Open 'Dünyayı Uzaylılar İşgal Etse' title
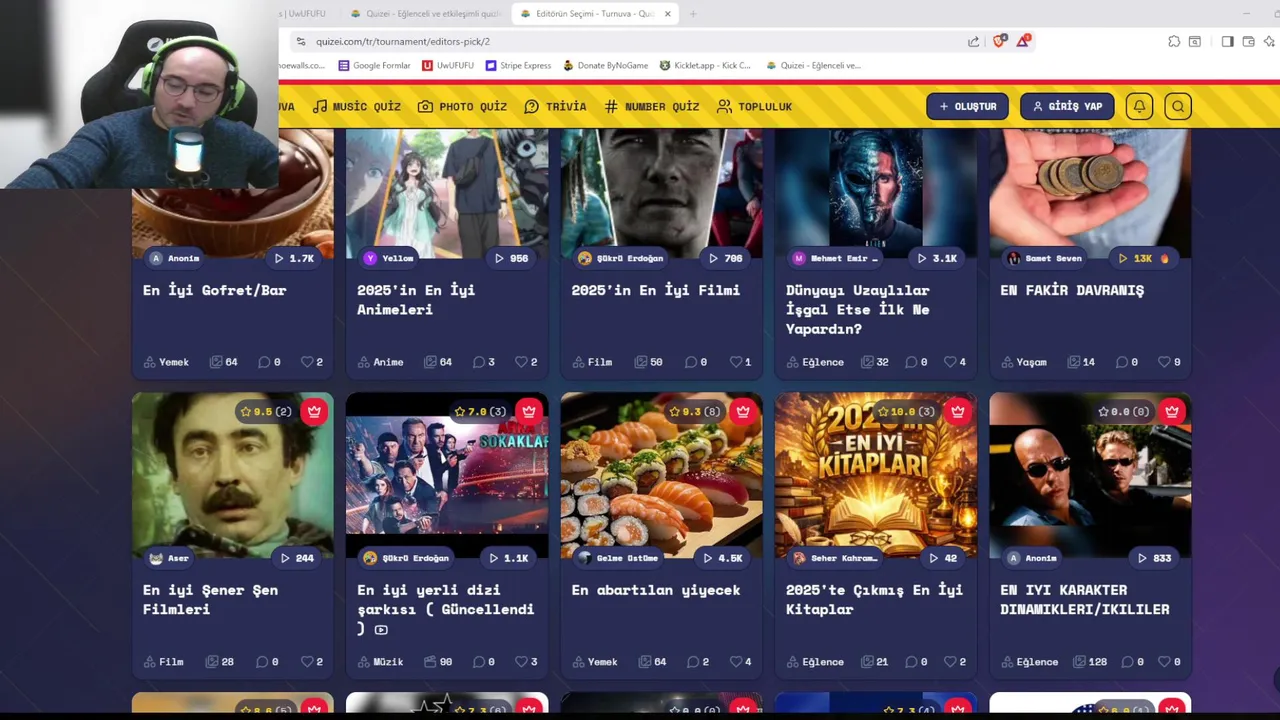This screenshot has width=1280, height=720. point(858,309)
